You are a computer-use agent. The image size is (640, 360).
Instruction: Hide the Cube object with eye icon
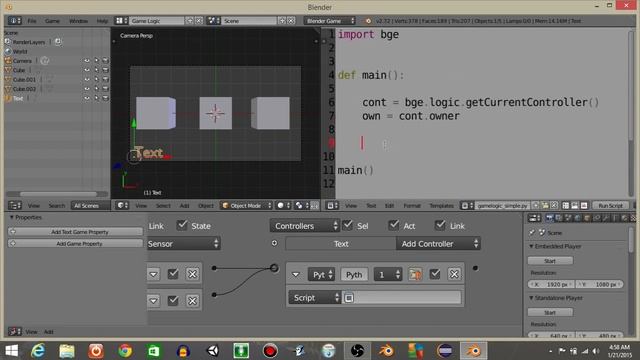[87, 70]
